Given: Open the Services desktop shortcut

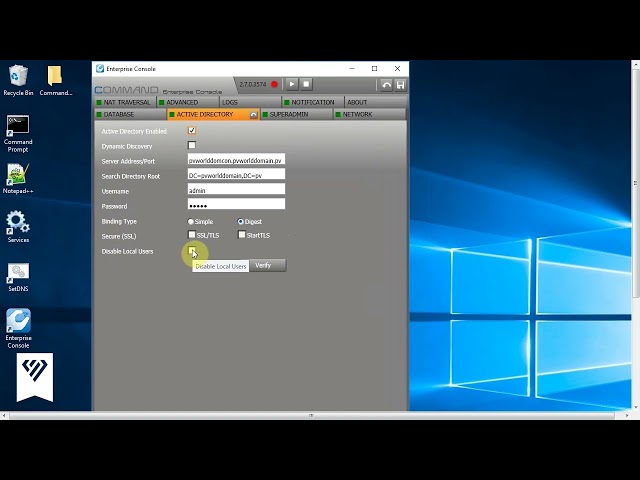Looking at the screenshot, I should (18, 227).
